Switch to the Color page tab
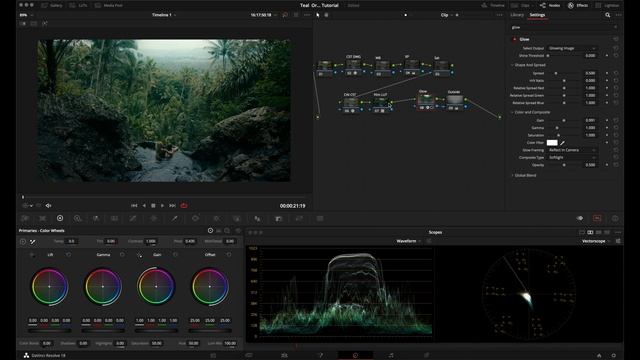The image size is (640, 360). click(355, 356)
